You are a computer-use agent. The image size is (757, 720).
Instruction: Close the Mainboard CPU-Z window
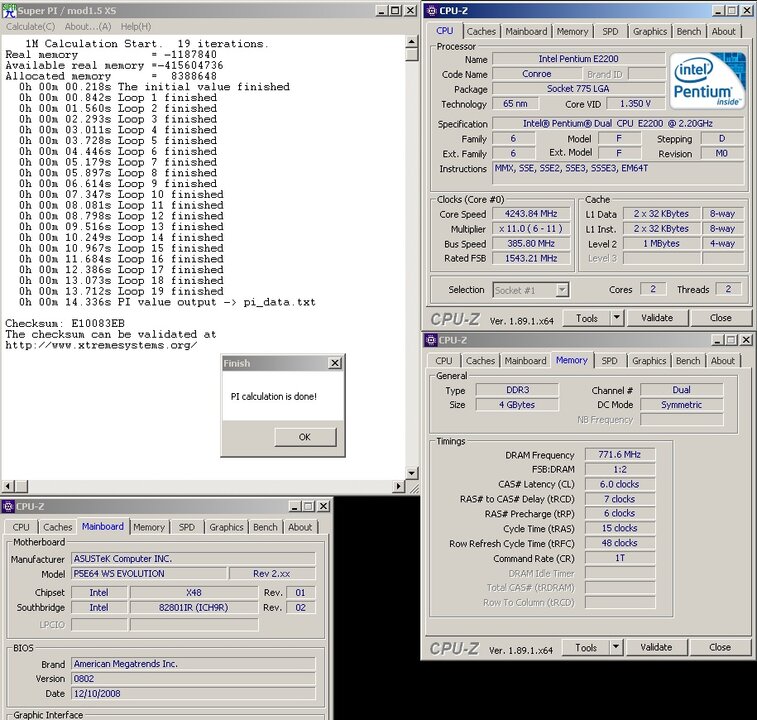coord(323,506)
